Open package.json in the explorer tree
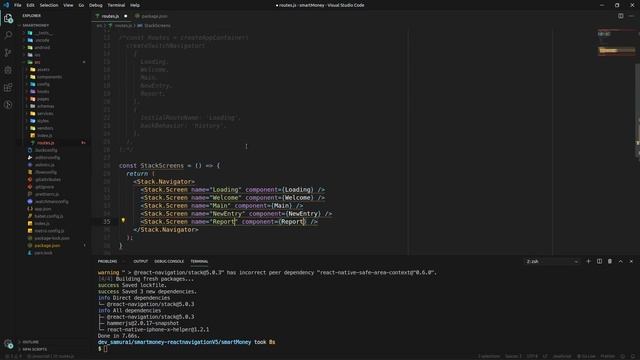This screenshot has height=360, width=640. [47, 246]
